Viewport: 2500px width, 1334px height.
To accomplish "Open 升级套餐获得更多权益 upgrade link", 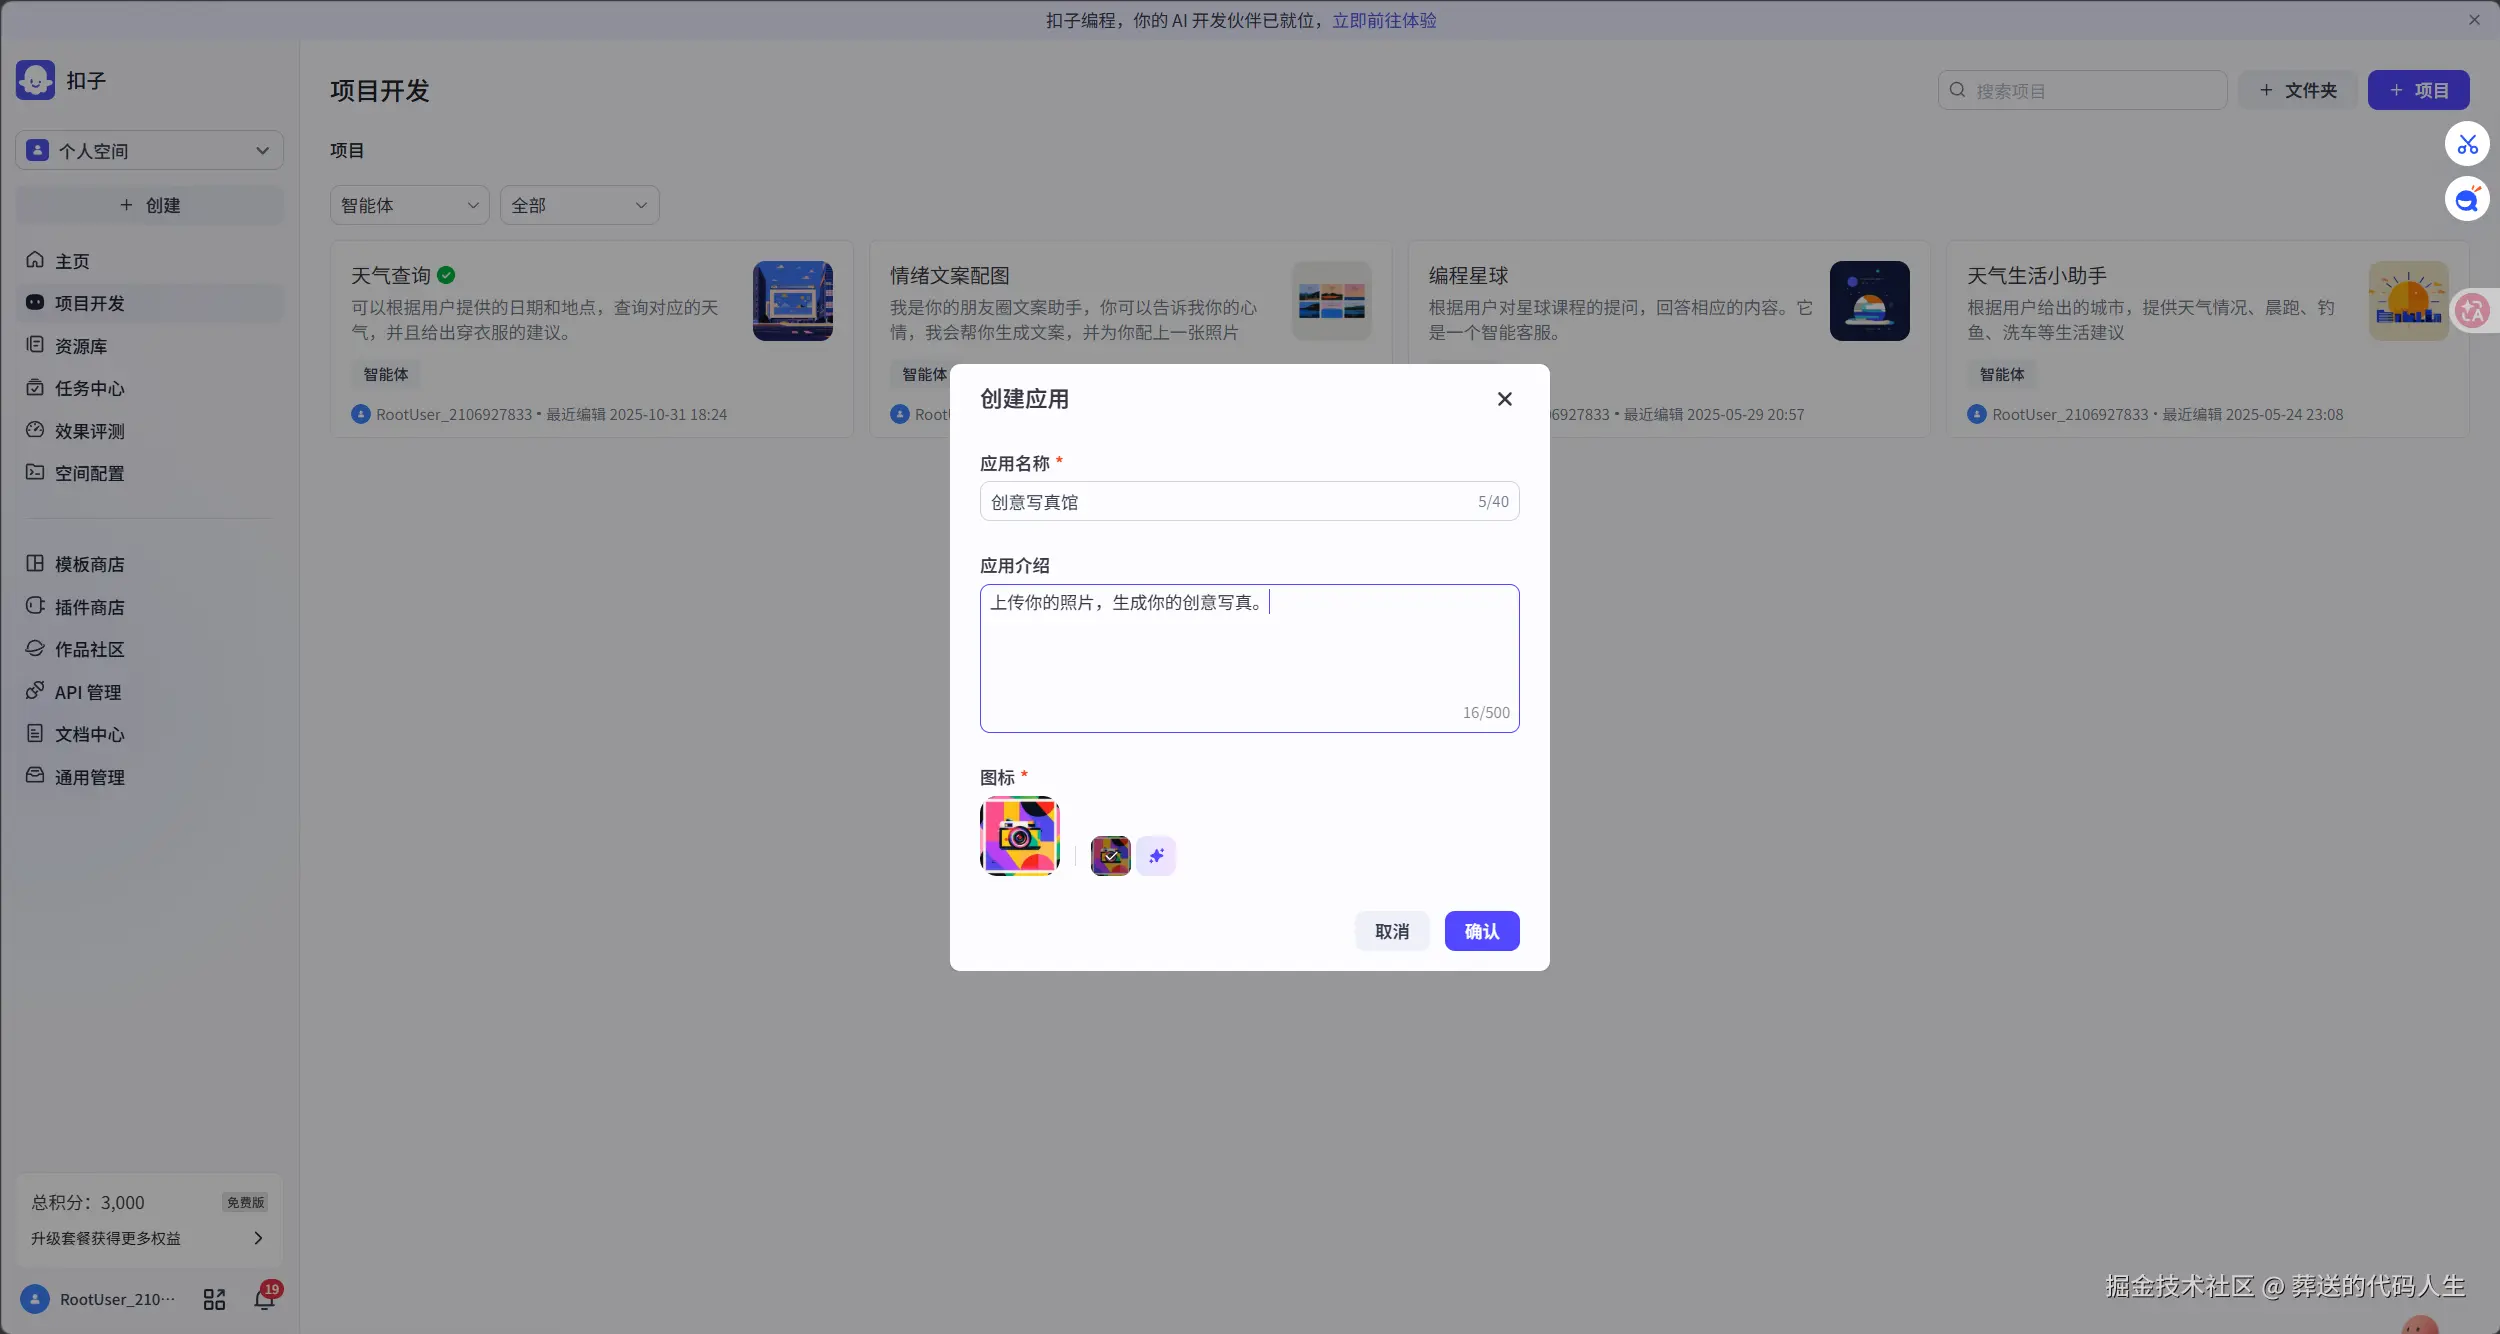I will click(x=148, y=1238).
